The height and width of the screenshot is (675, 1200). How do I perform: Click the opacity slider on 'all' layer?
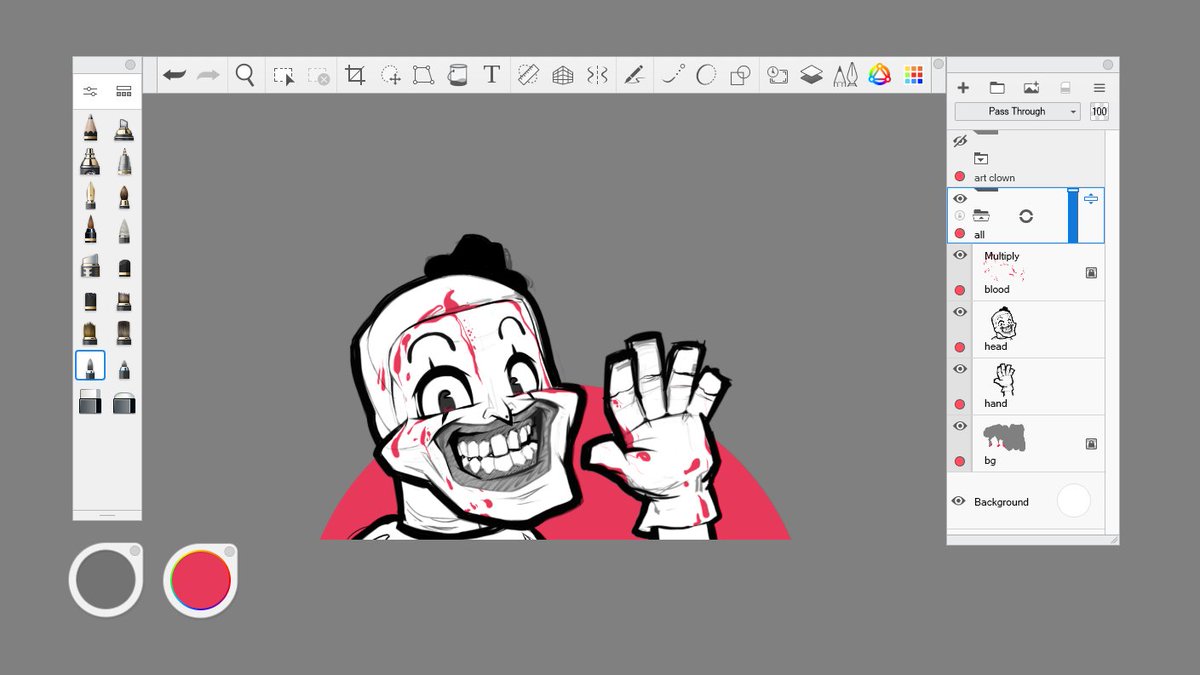click(1073, 215)
